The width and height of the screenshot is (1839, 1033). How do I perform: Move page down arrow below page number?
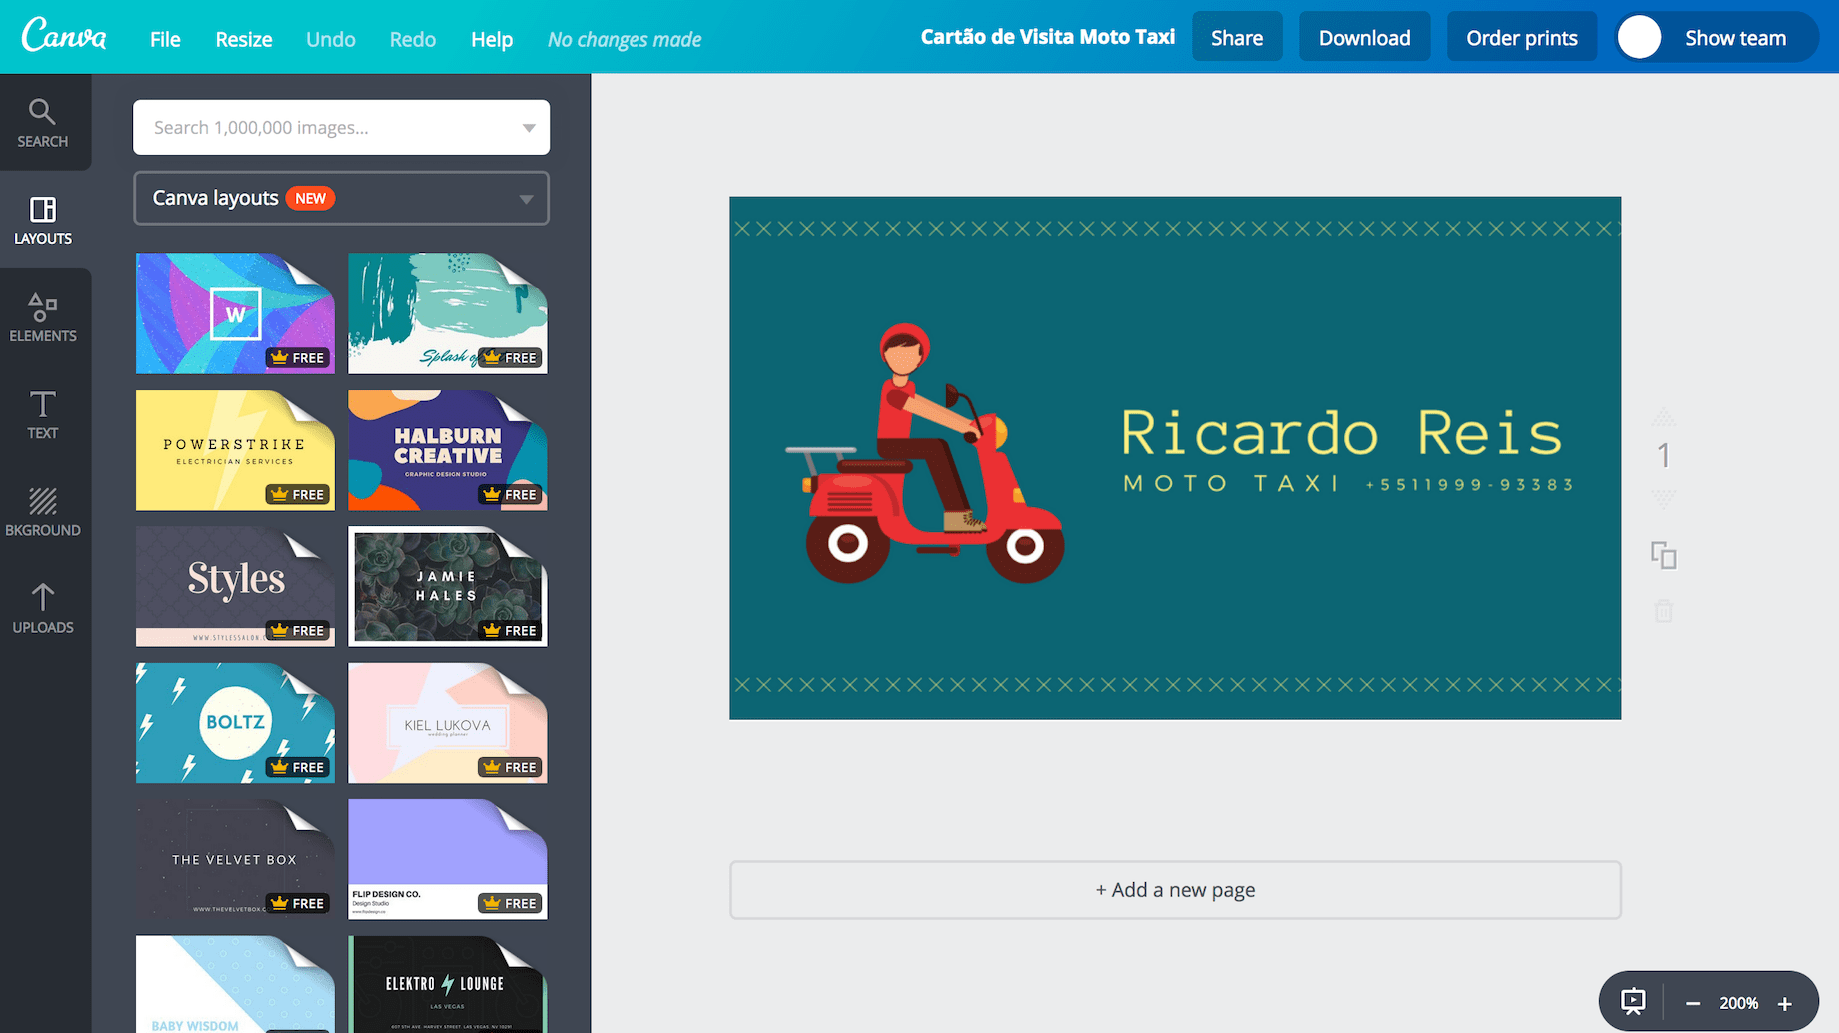pyautogui.click(x=1664, y=497)
